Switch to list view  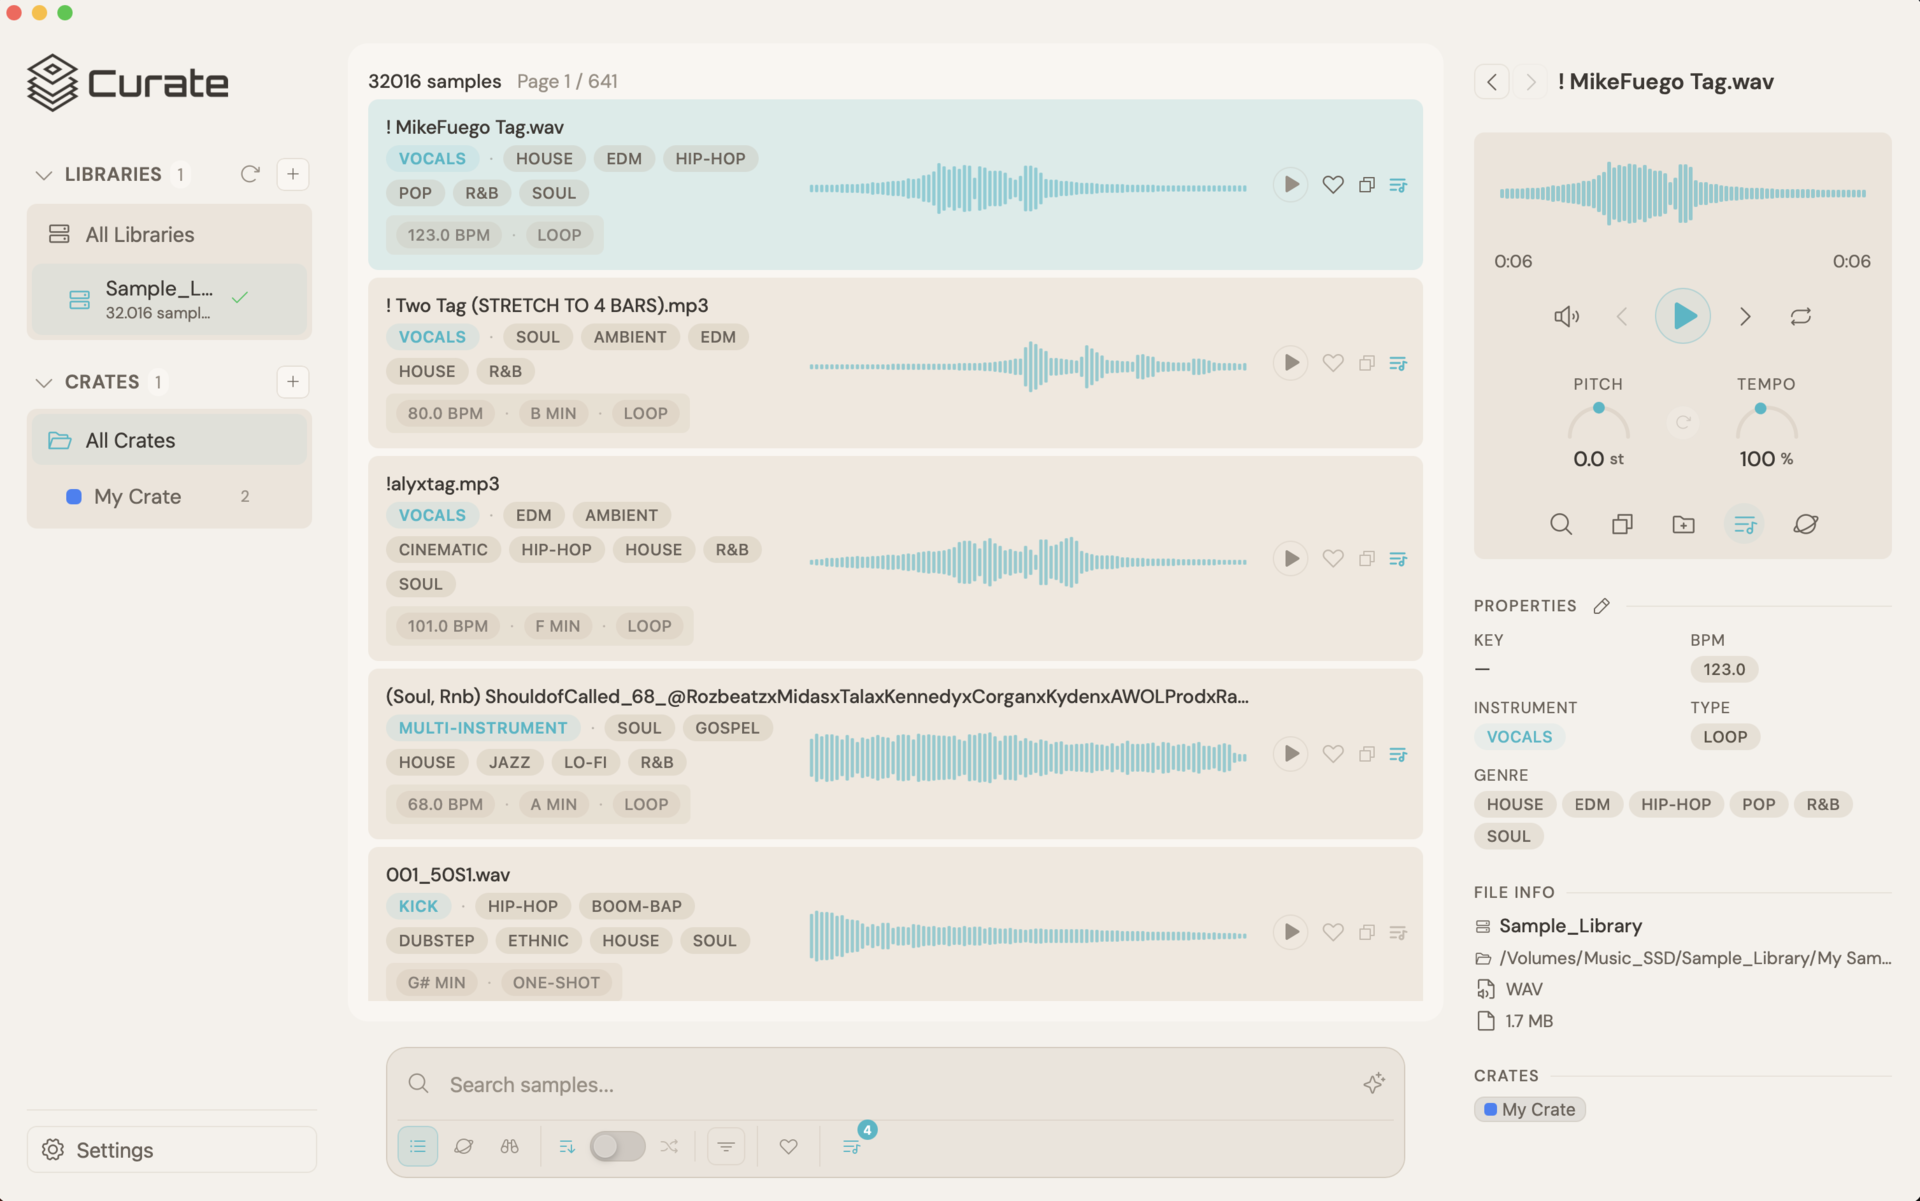point(418,1147)
